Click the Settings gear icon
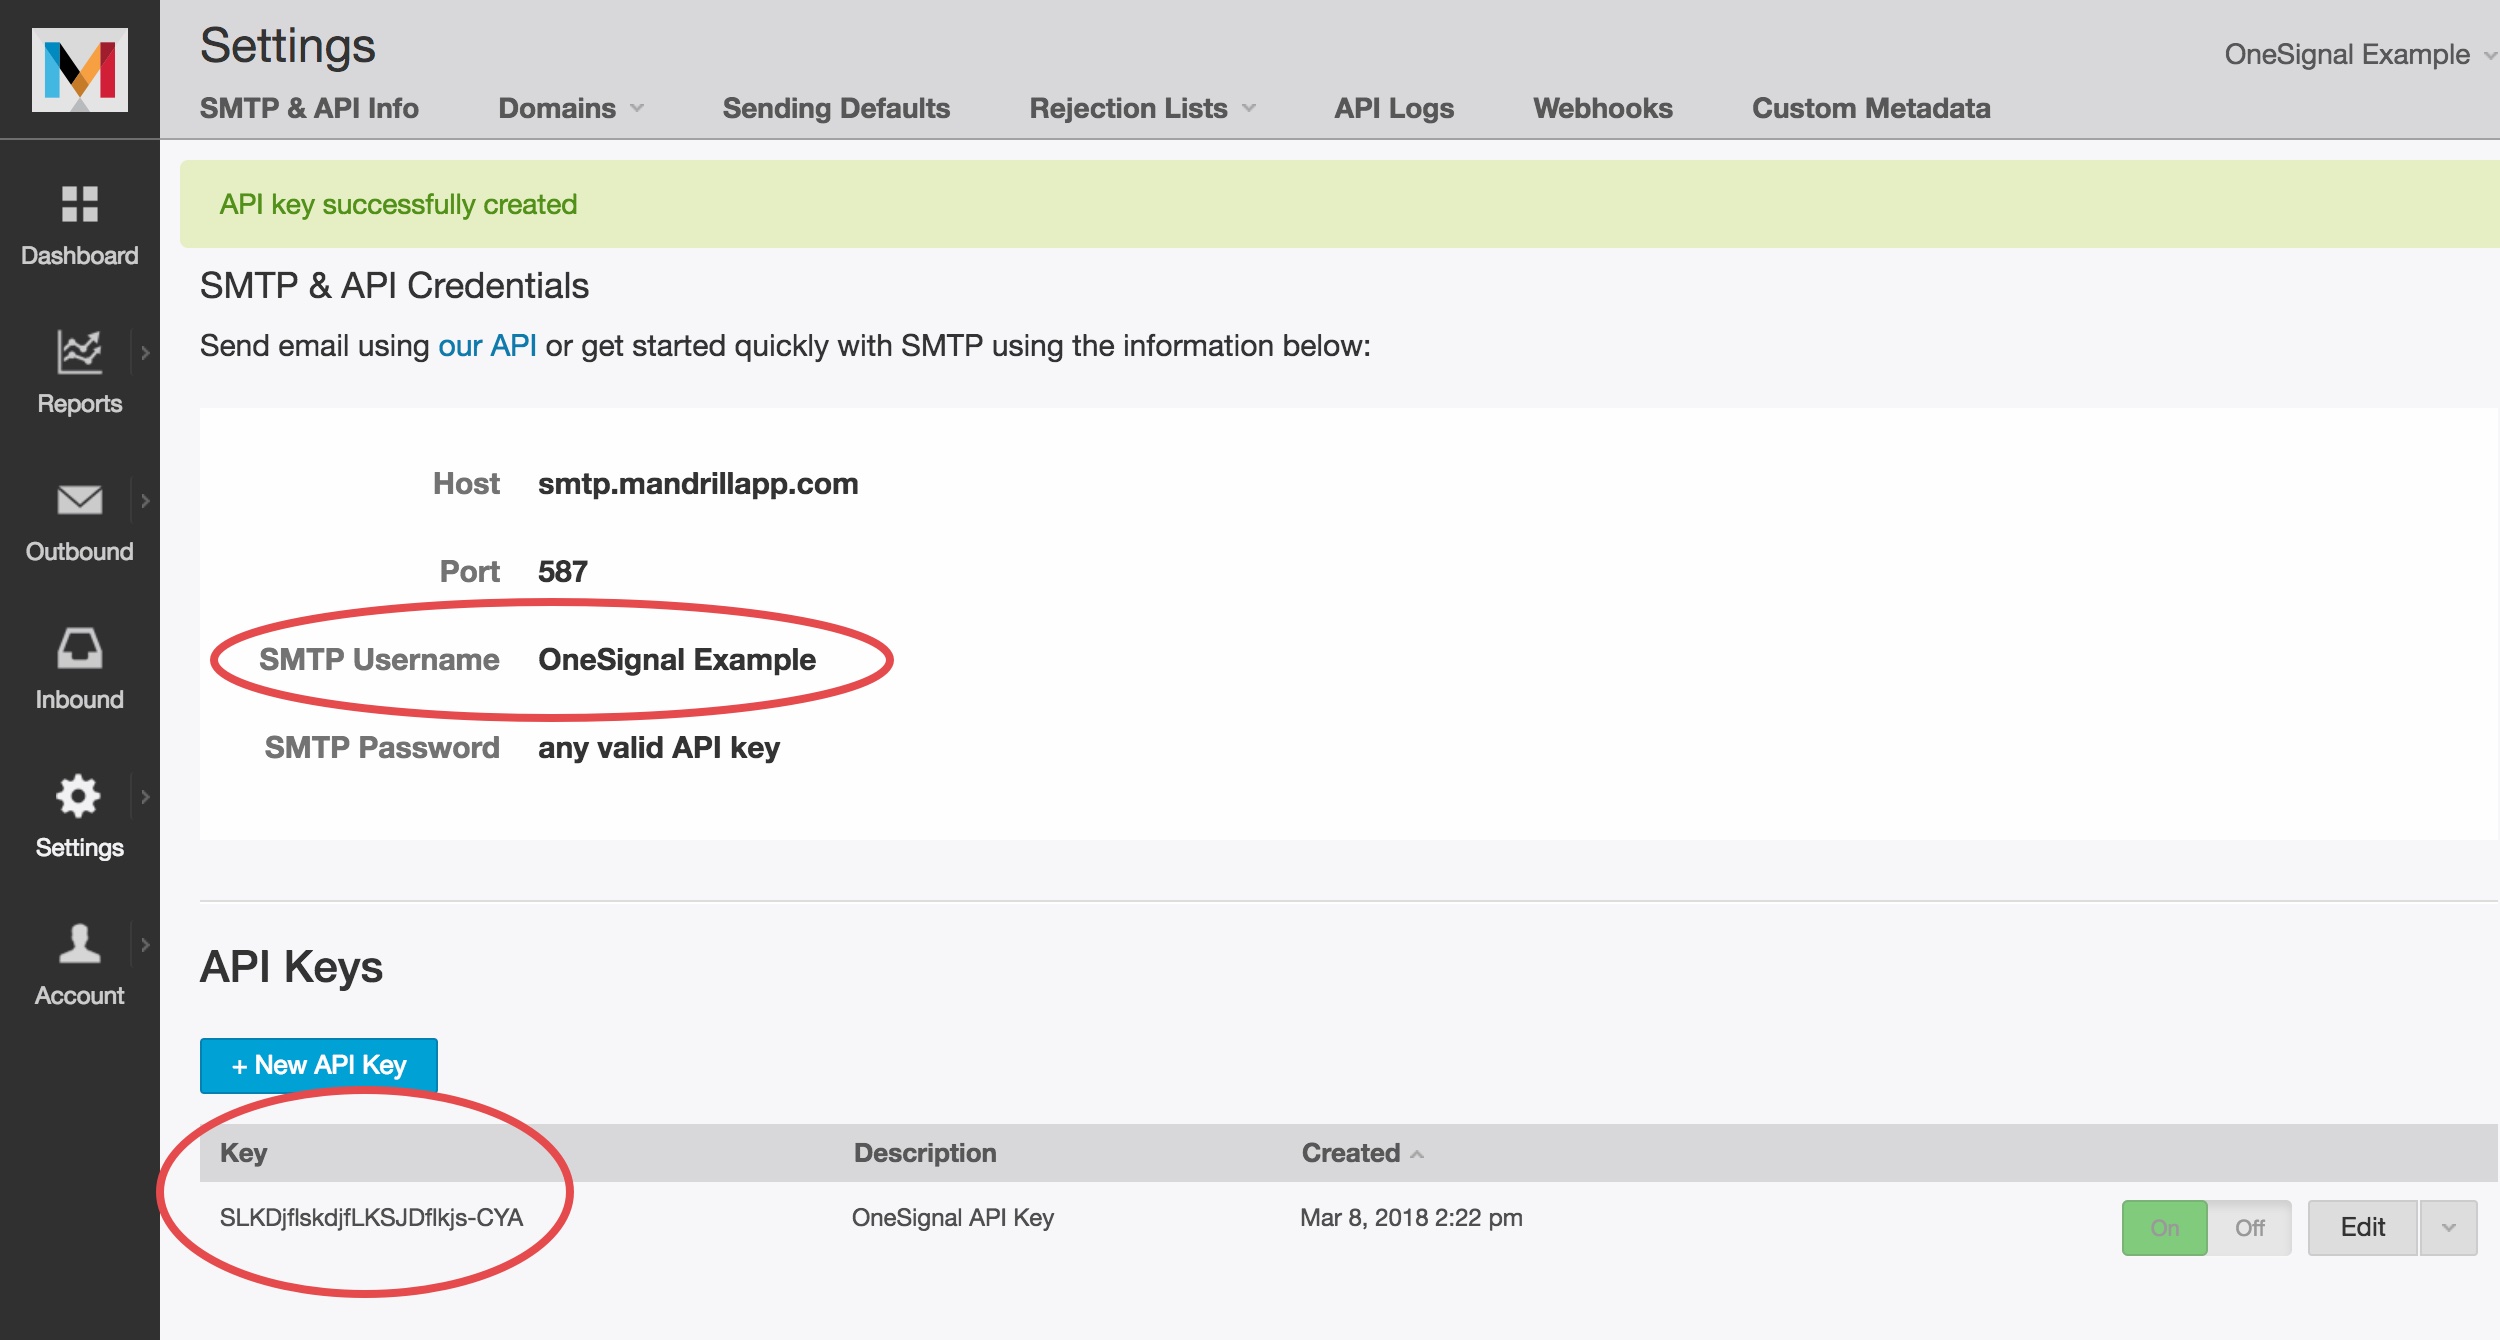The width and height of the screenshot is (2500, 1340). [x=78, y=796]
